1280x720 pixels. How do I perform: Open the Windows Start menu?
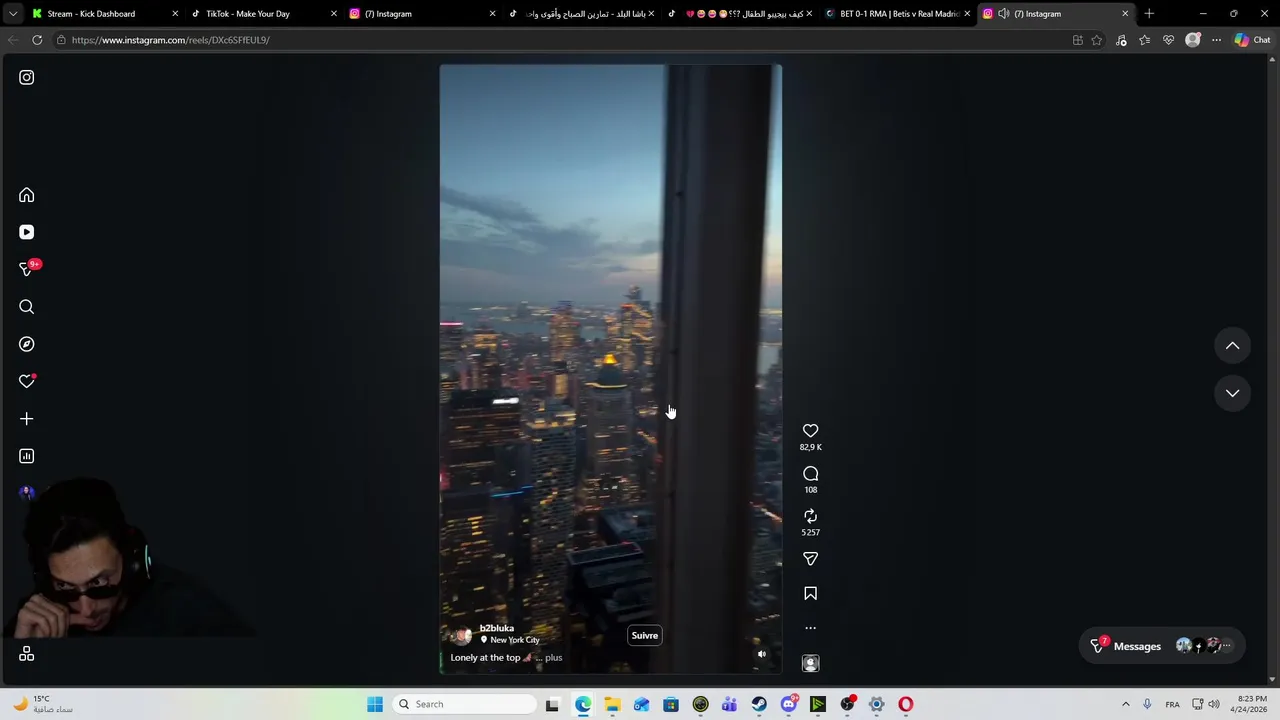click(x=375, y=704)
